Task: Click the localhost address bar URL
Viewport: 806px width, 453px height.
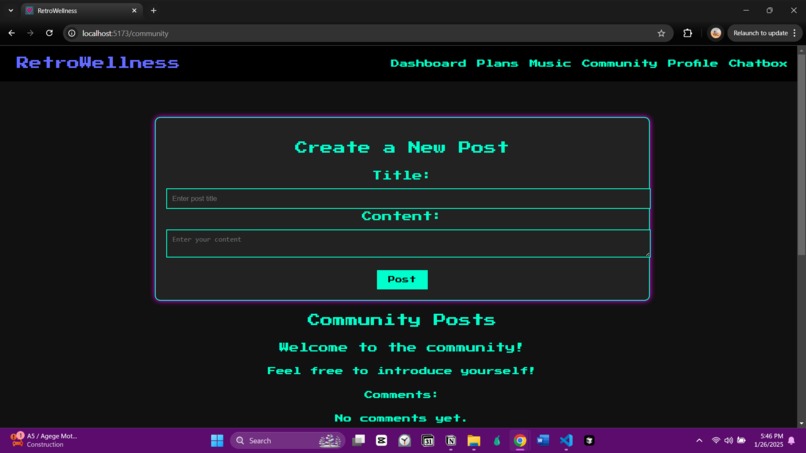Action: point(125,33)
